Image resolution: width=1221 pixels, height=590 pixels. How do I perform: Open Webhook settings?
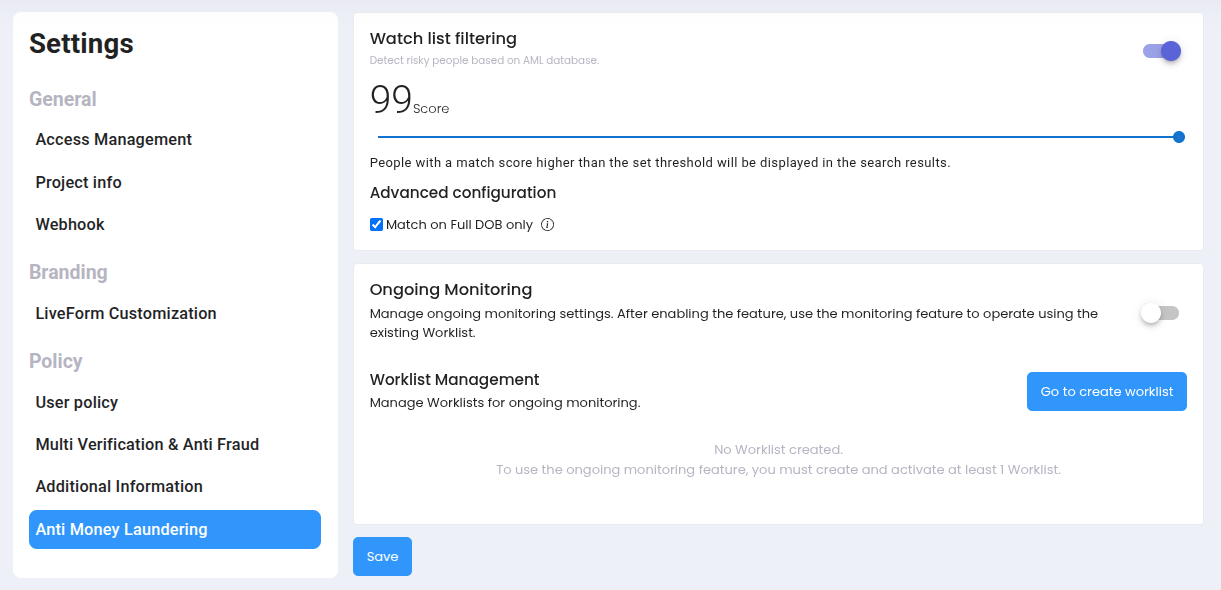tap(69, 224)
